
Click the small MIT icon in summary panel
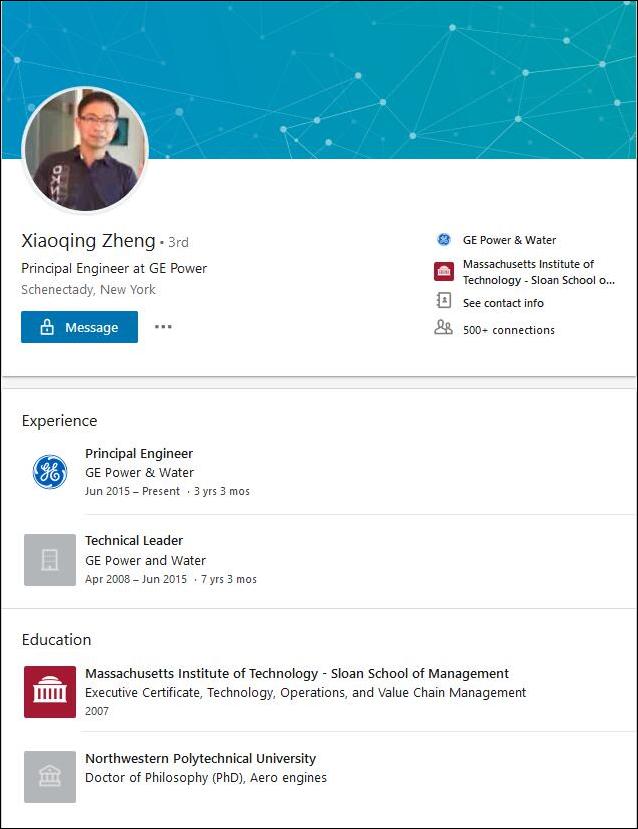[443, 272]
